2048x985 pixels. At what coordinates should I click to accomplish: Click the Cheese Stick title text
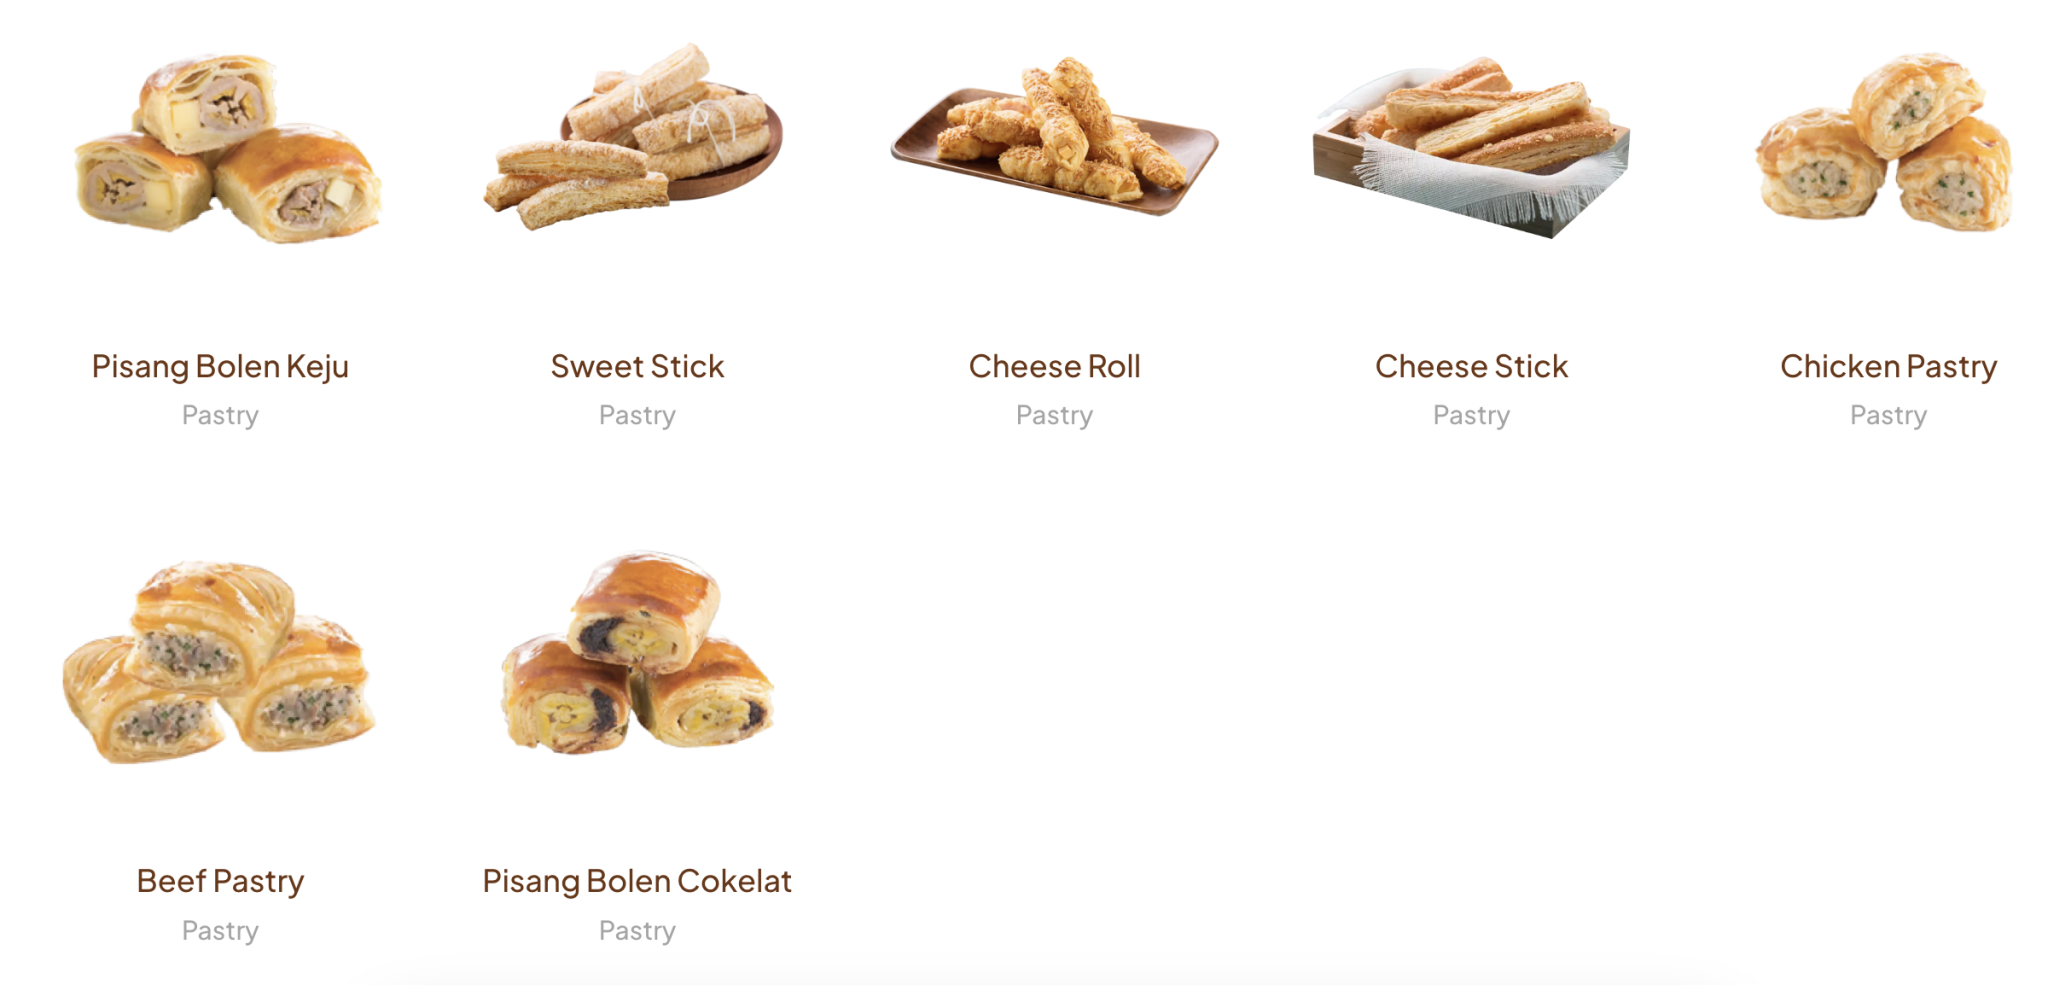(x=1471, y=366)
